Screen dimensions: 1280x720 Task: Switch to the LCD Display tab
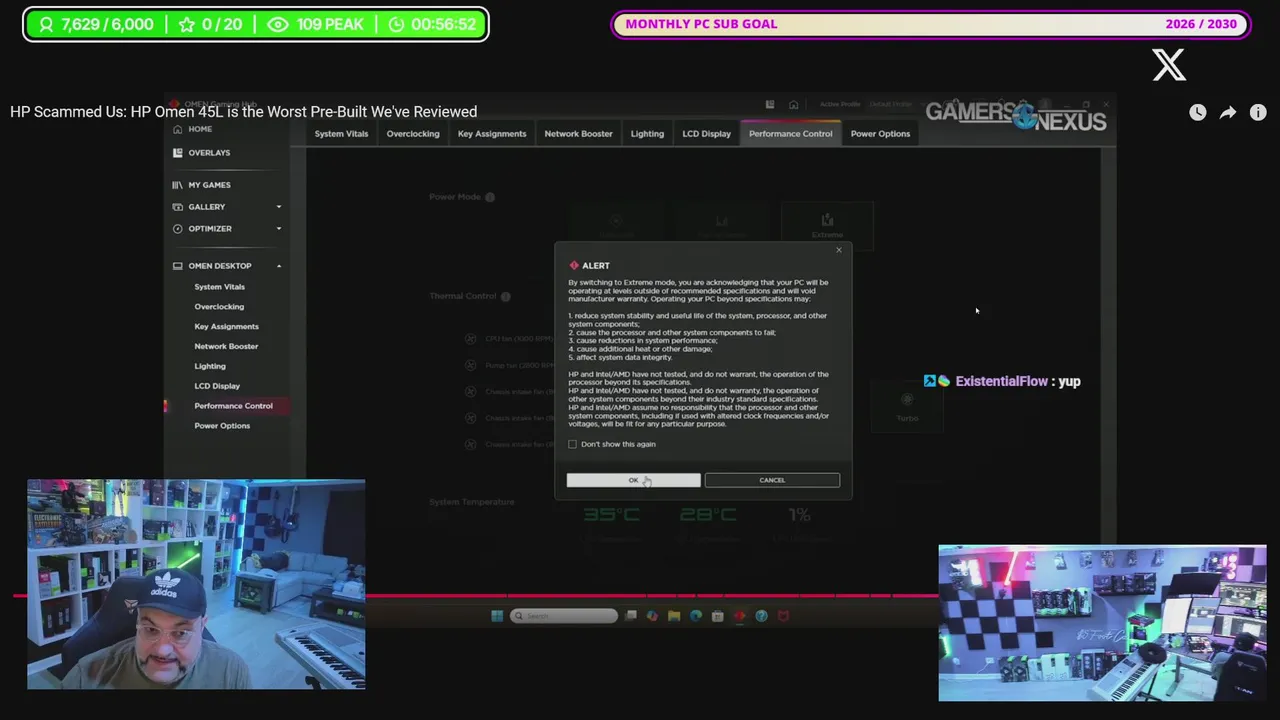point(706,134)
